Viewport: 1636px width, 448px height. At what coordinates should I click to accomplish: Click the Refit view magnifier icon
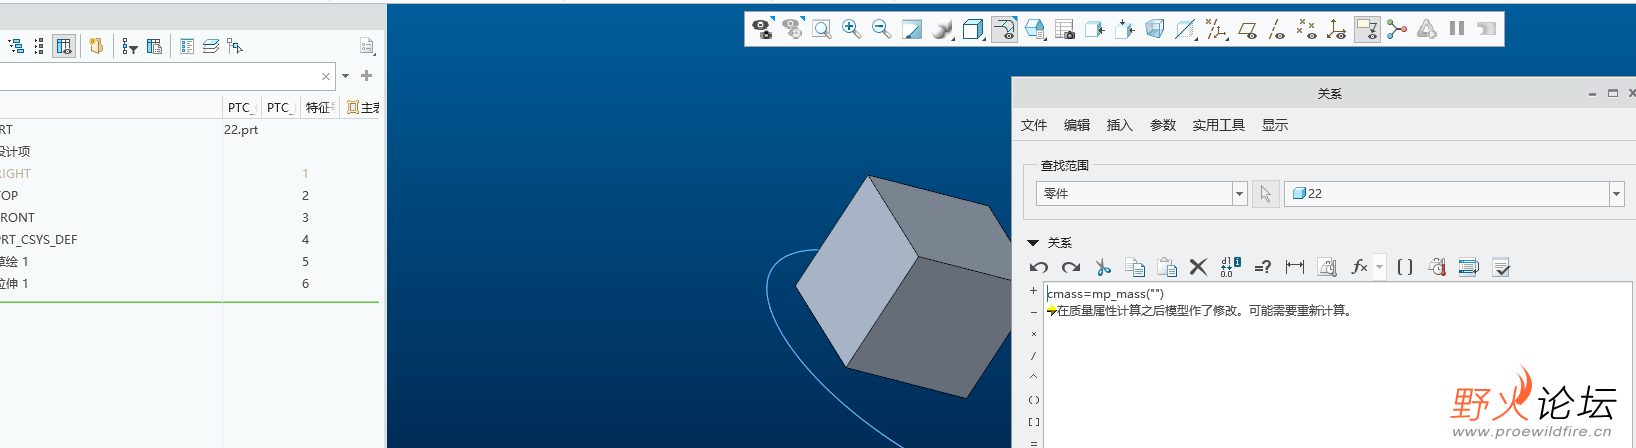click(x=822, y=29)
